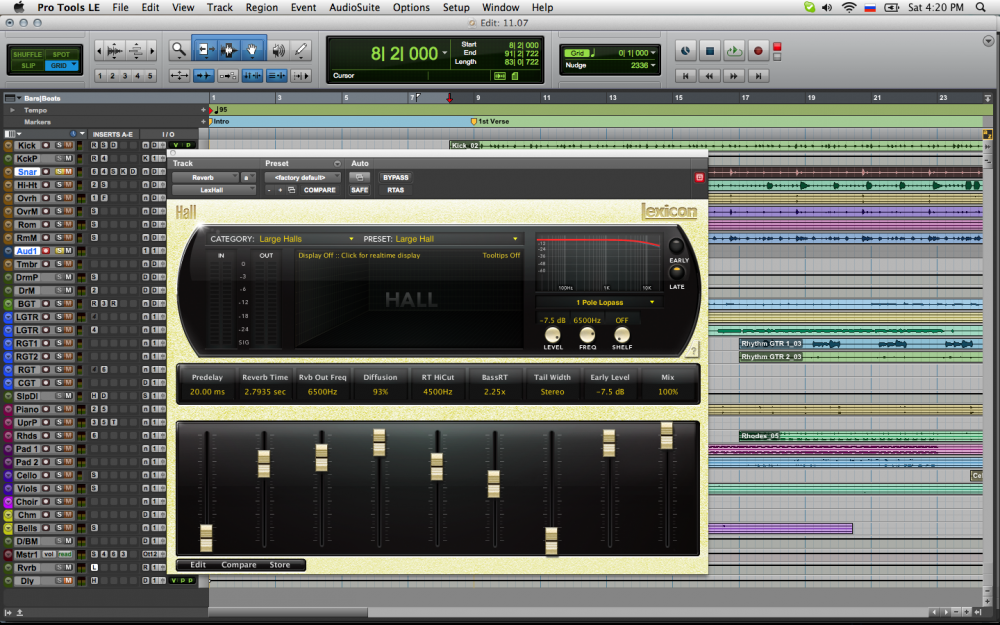Open the AudioSuite menu
The image size is (1000, 625).
(x=355, y=8)
